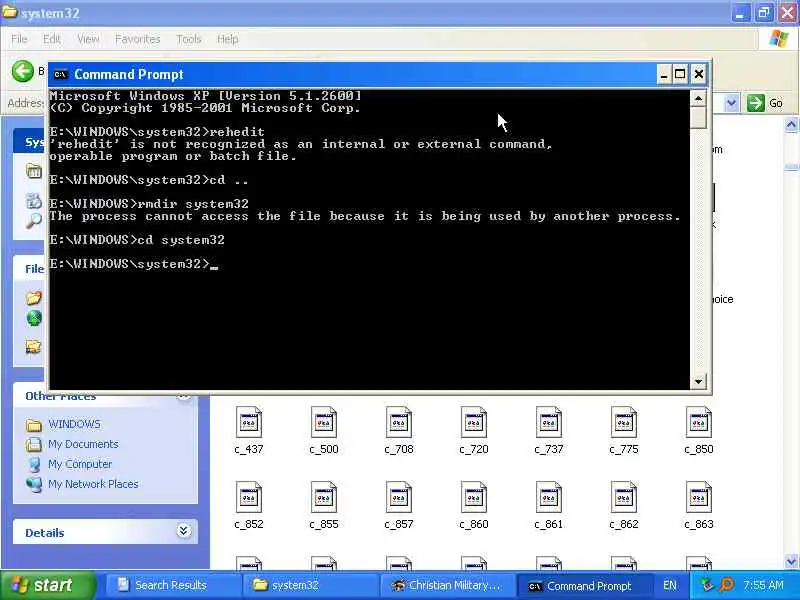
Task: Click the Go button beside address bar
Action: (765, 103)
